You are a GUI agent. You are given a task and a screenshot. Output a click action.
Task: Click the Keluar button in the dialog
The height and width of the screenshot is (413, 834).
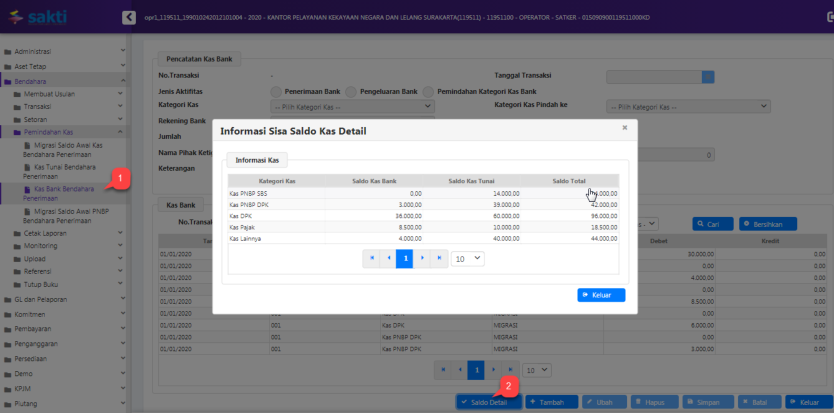[x=601, y=295]
